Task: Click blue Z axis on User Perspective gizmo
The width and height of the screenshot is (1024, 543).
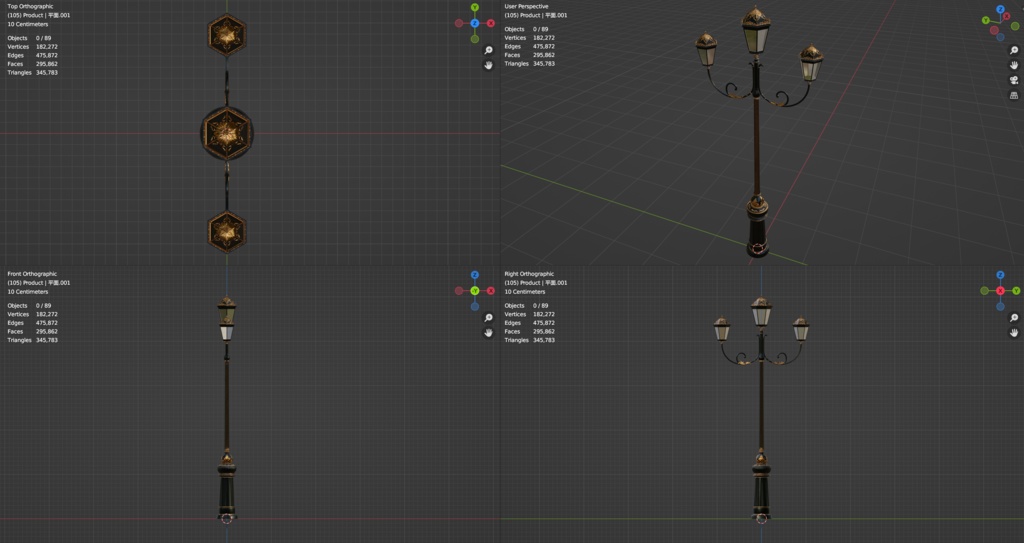Action: pyautogui.click(x=1000, y=10)
